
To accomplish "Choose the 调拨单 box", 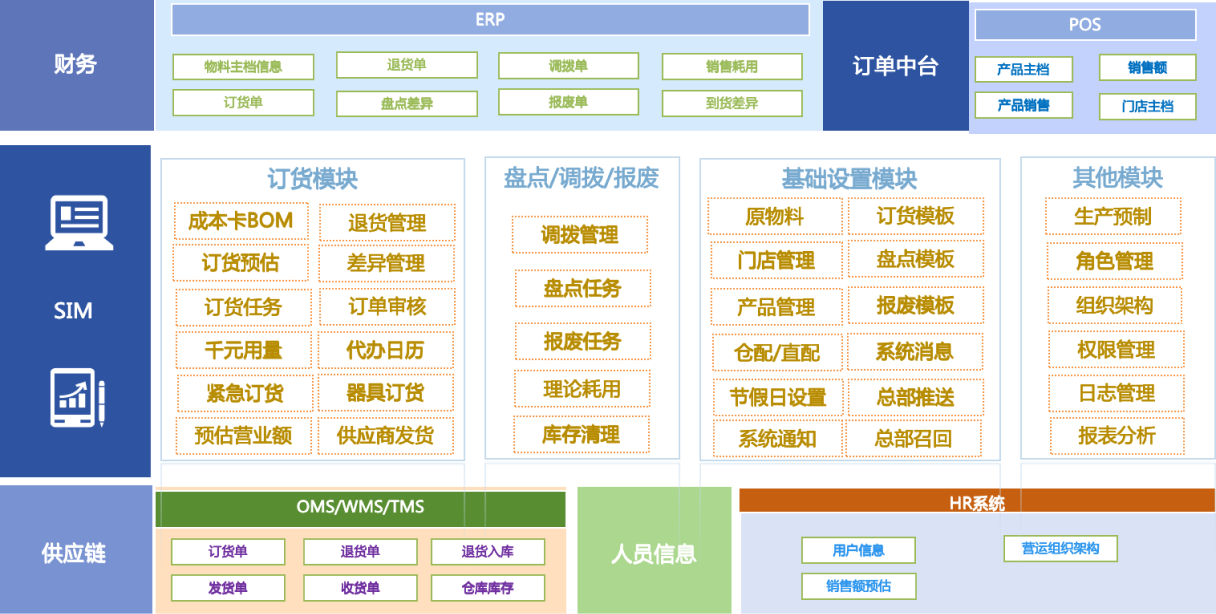I will pyautogui.click(x=568, y=66).
